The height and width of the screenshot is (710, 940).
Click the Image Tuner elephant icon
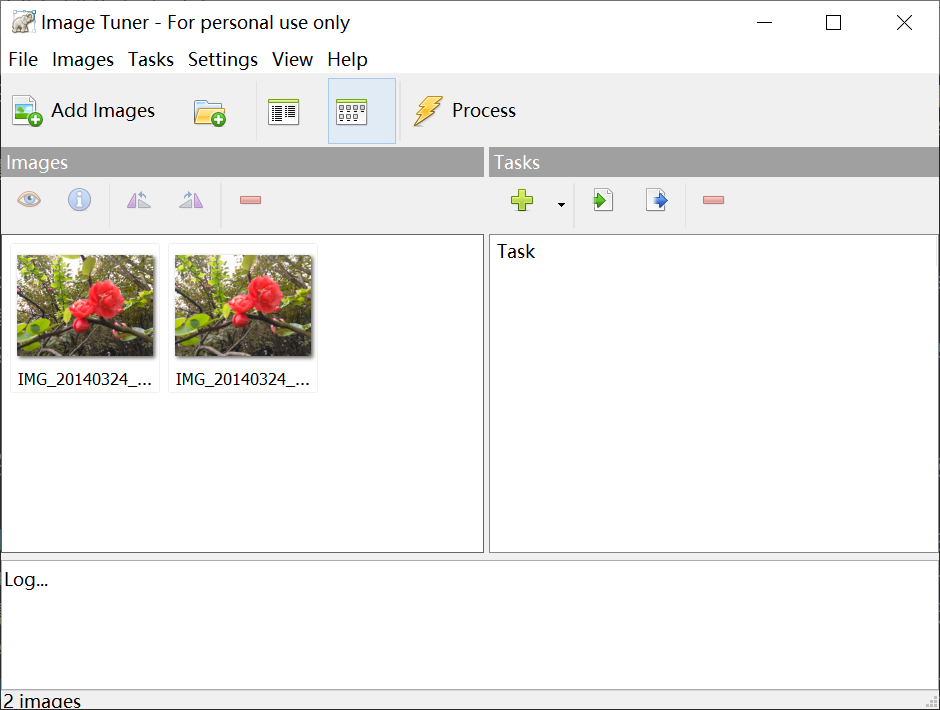click(x=23, y=22)
